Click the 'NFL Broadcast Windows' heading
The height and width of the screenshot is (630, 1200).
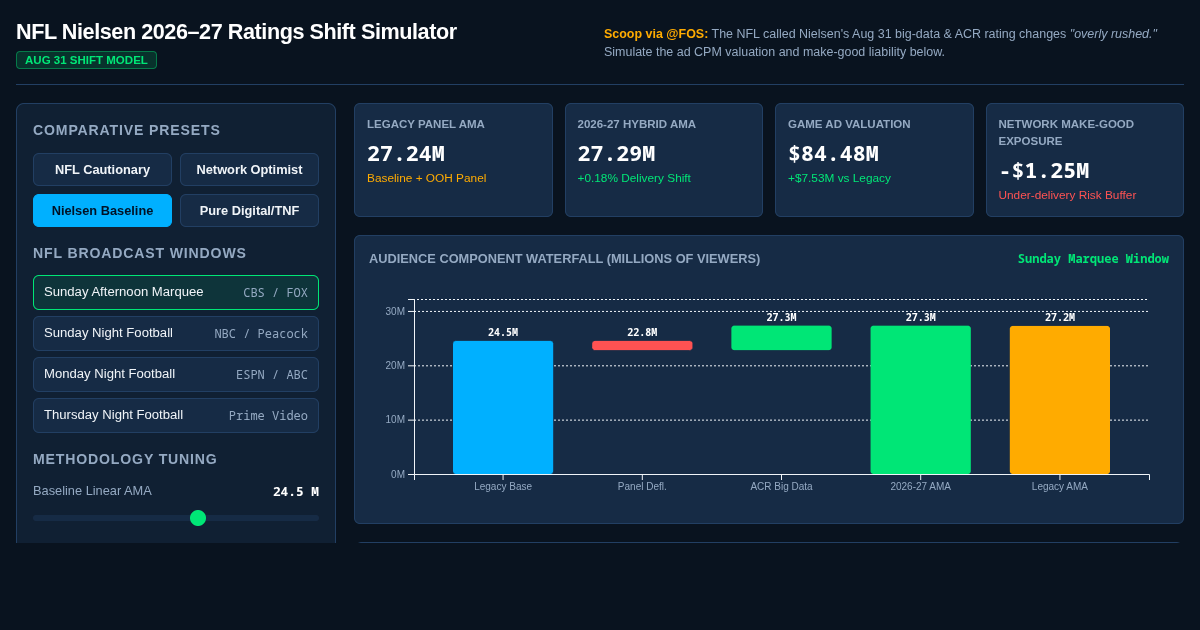pyautogui.click(x=140, y=253)
